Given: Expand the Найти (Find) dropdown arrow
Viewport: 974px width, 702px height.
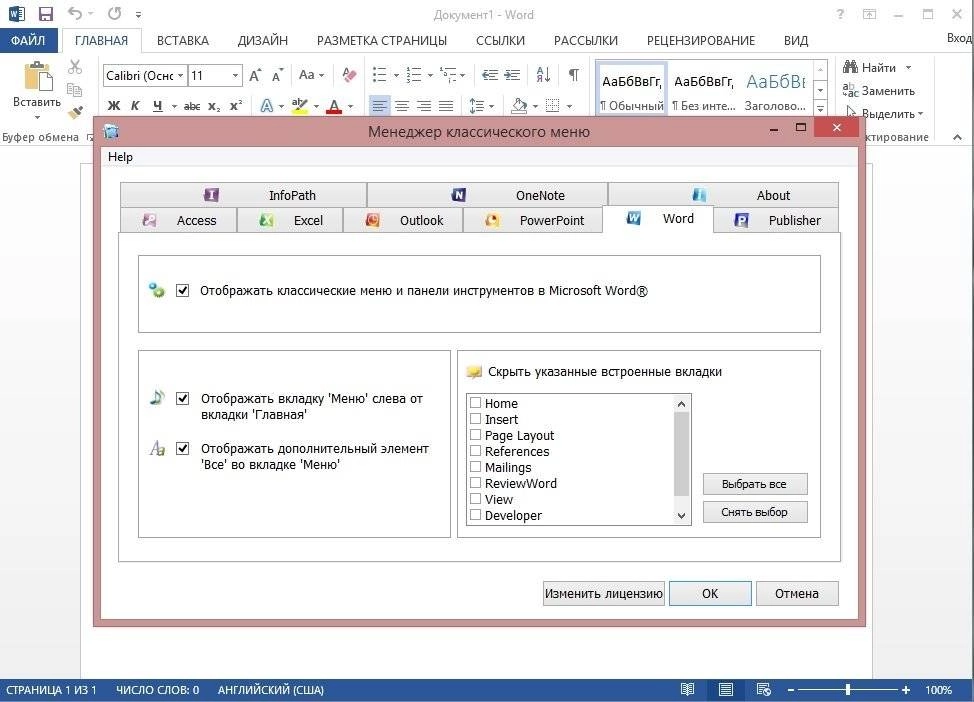Looking at the screenshot, I should coord(909,67).
